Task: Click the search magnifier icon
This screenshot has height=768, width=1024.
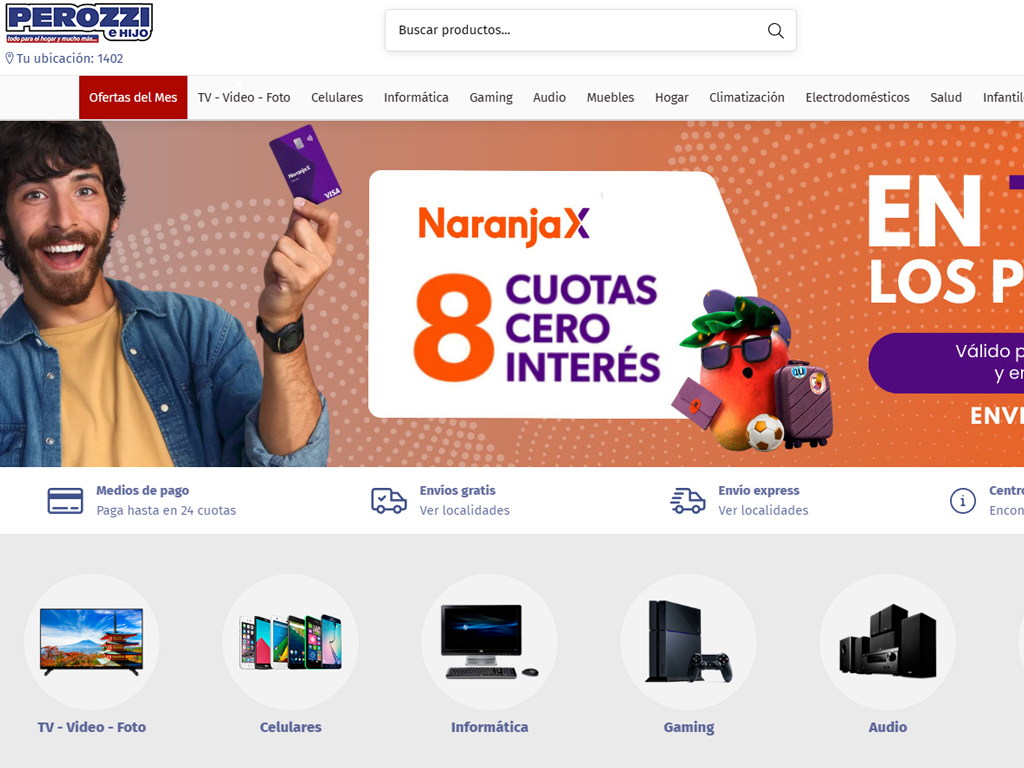Action: [x=775, y=31]
